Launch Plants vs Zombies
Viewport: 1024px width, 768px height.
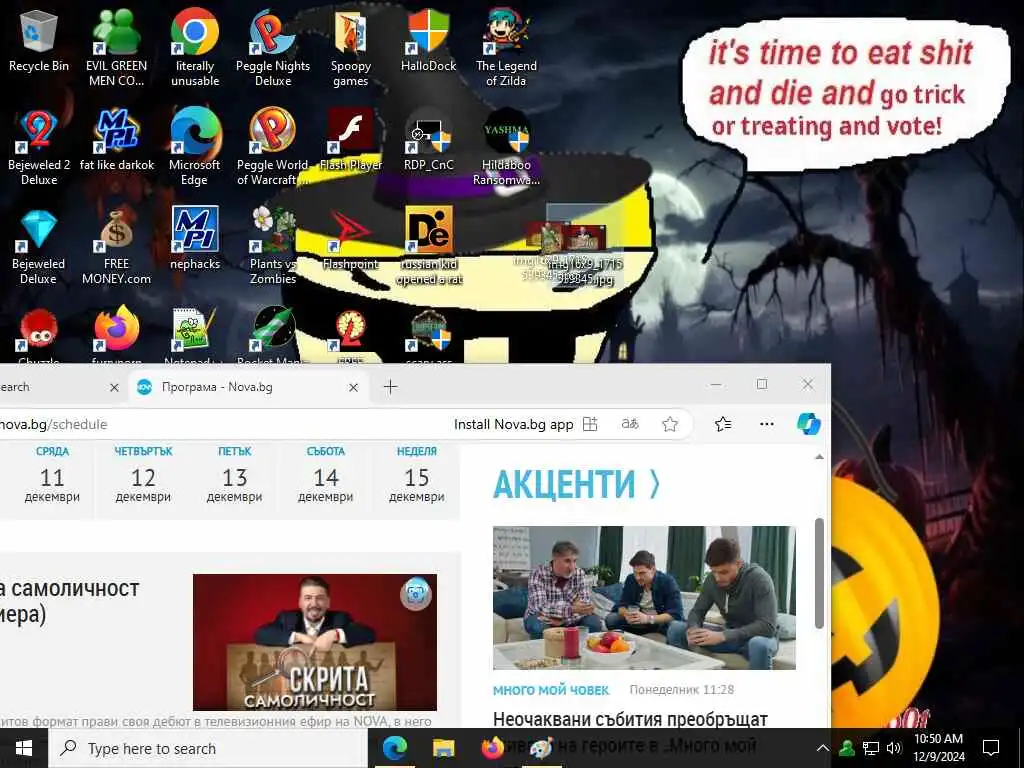click(273, 247)
